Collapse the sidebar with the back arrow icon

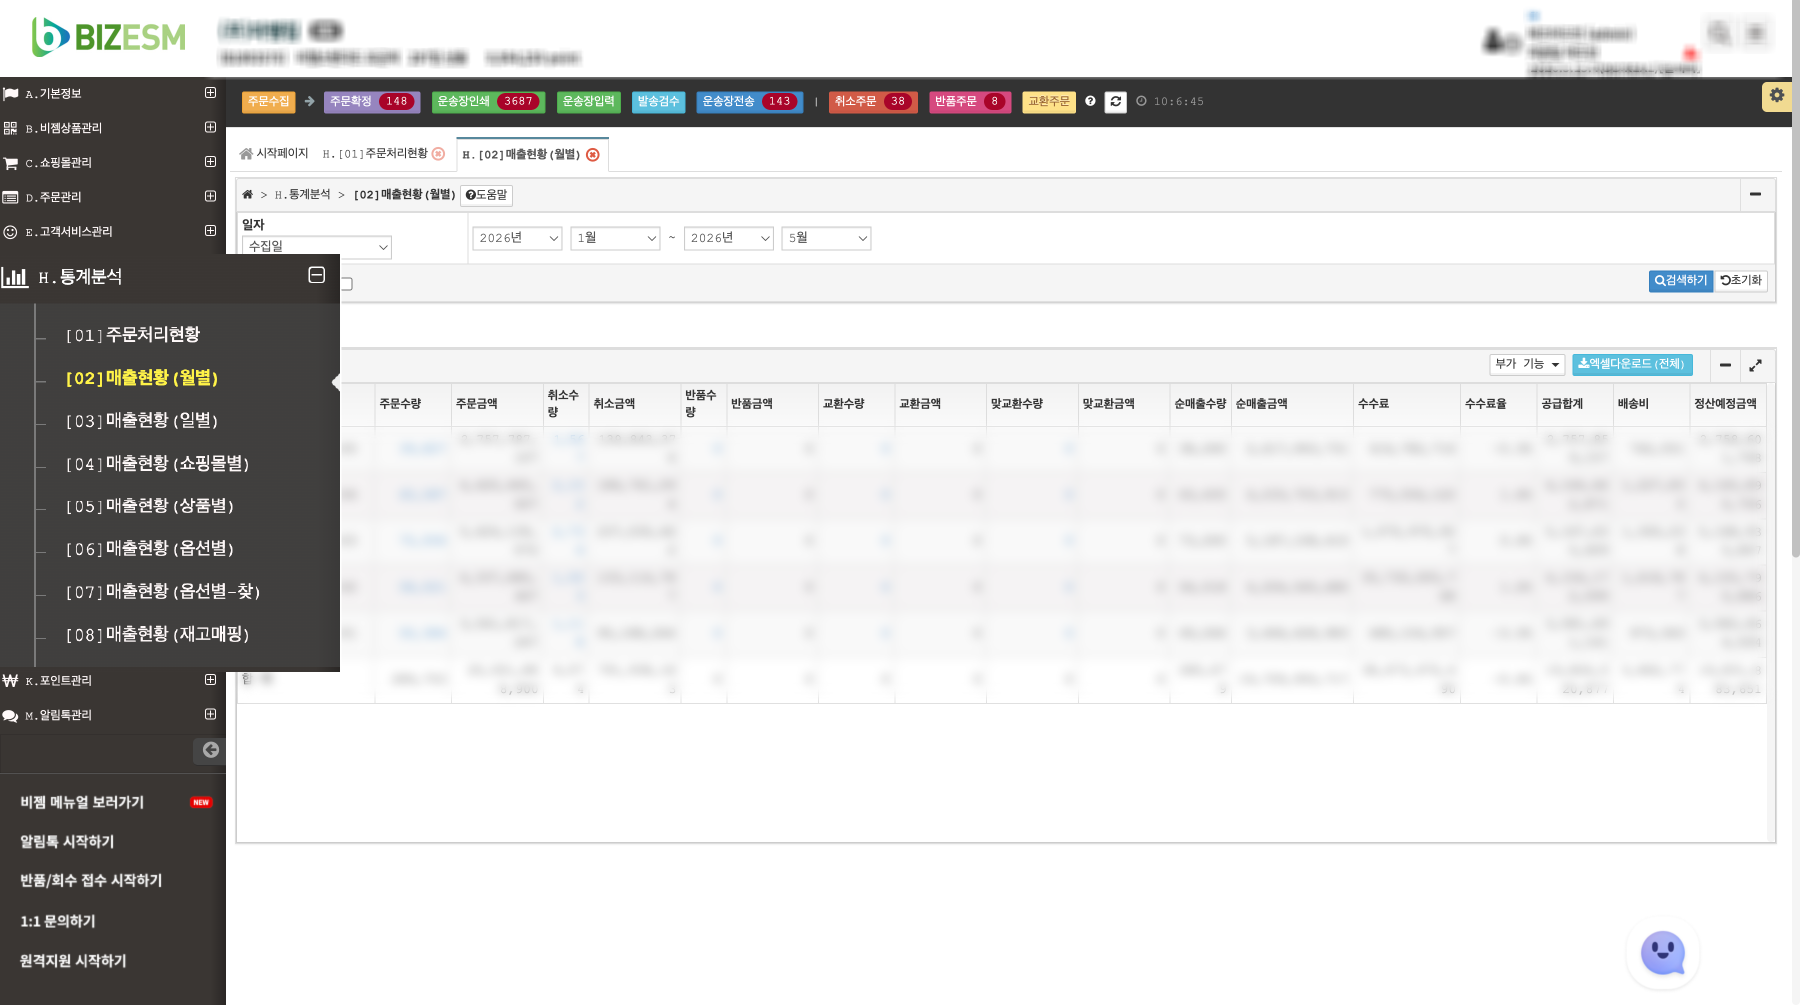click(210, 750)
